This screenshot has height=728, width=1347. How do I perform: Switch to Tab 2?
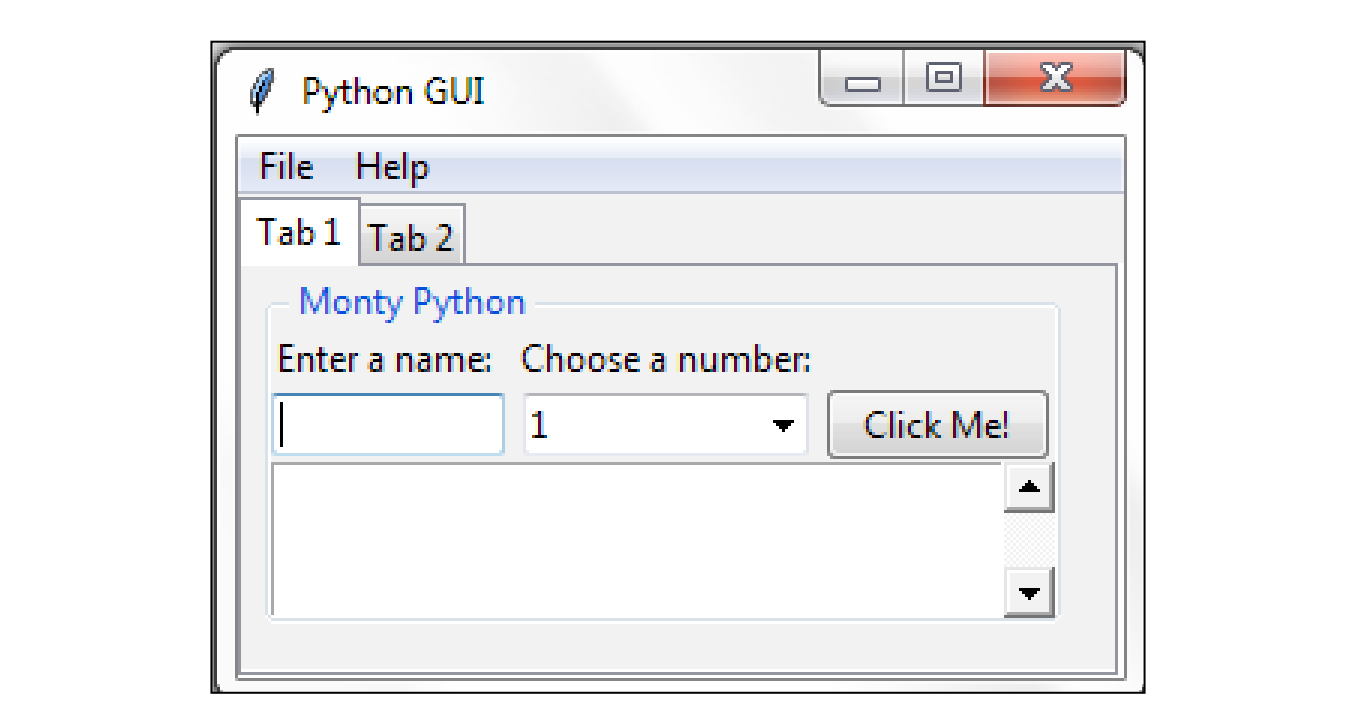pyautogui.click(x=411, y=237)
